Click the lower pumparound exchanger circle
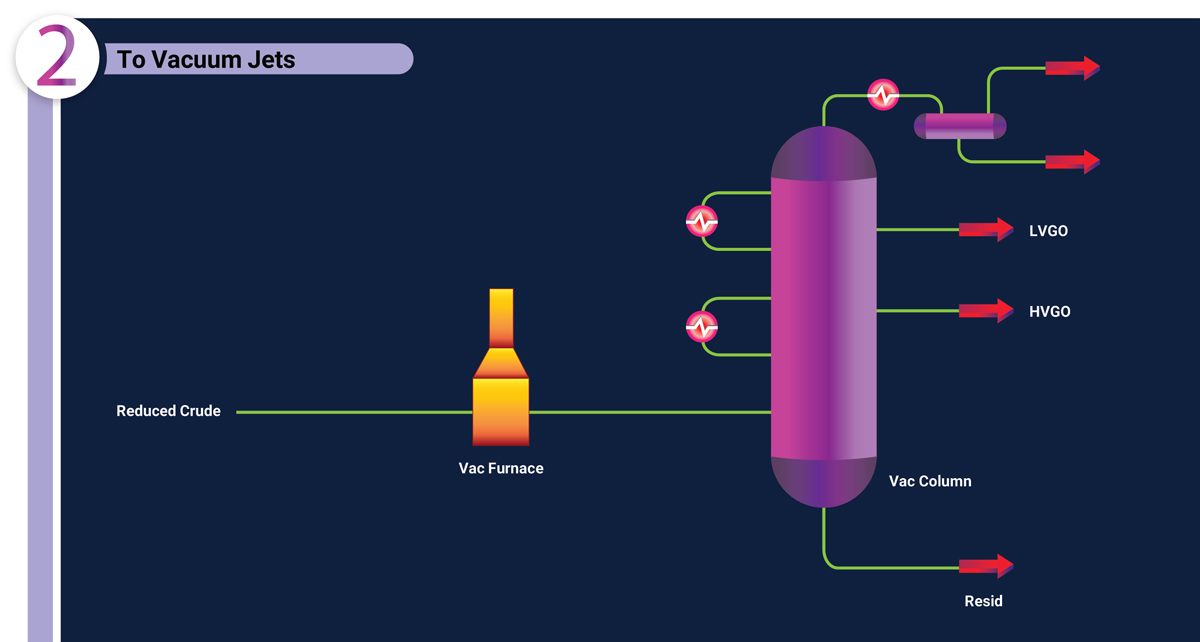Image resolution: width=1200 pixels, height=642 pixels. (x=702, y=325)
